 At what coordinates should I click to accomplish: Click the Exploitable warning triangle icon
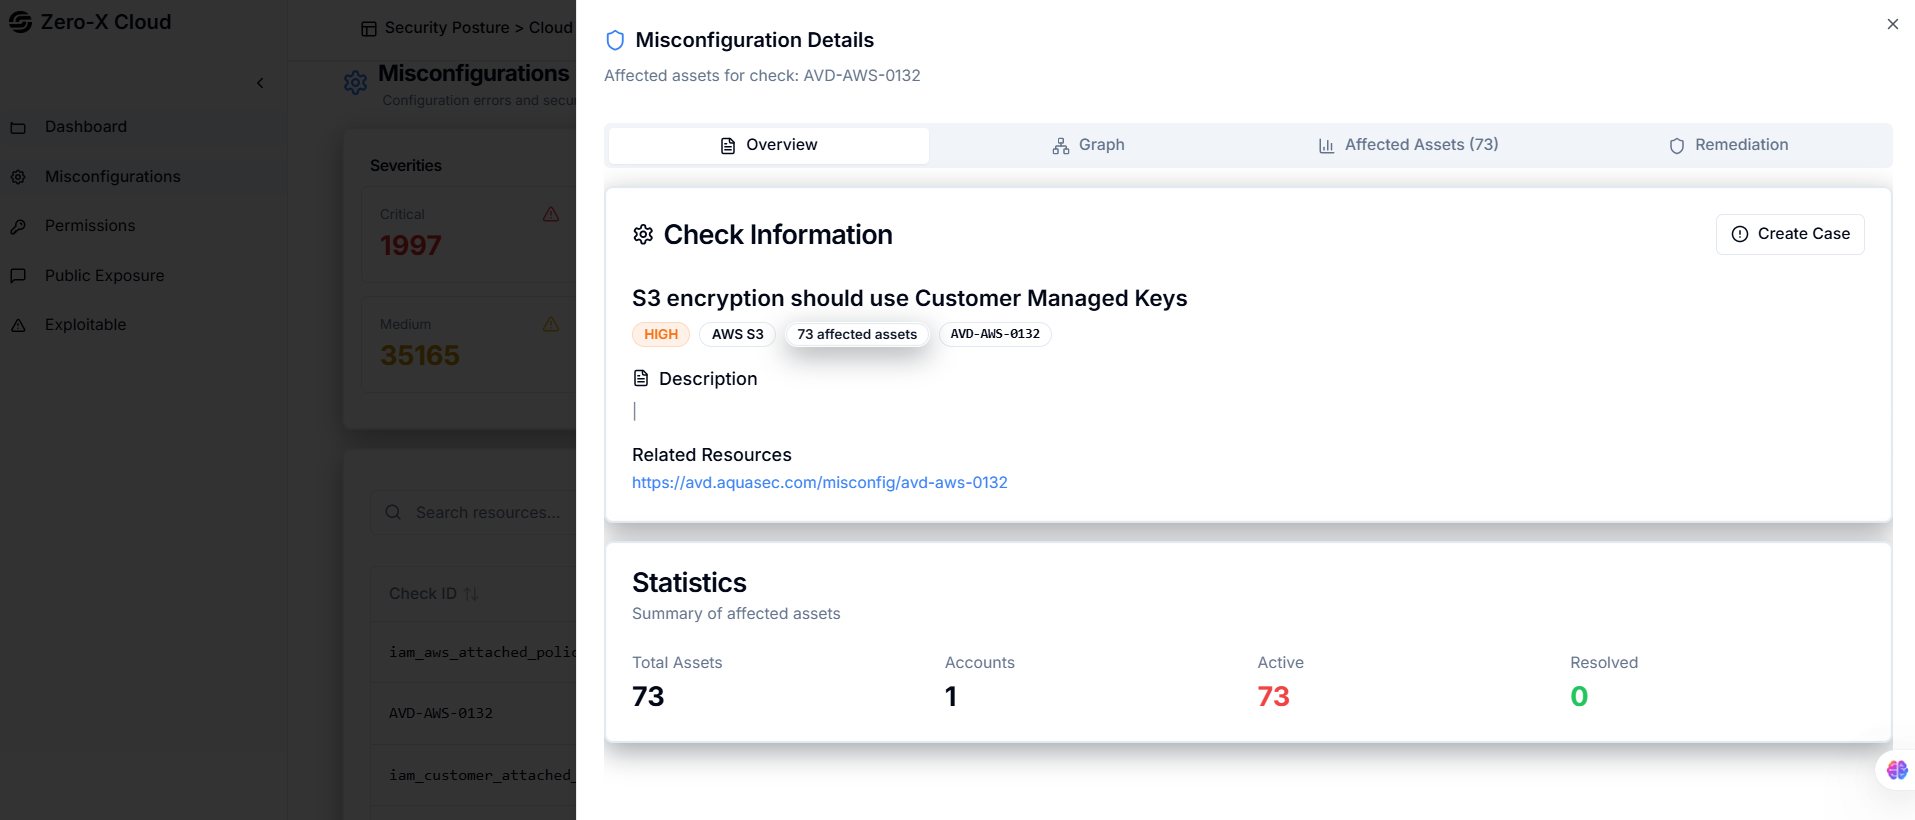[x=18, y=326]
